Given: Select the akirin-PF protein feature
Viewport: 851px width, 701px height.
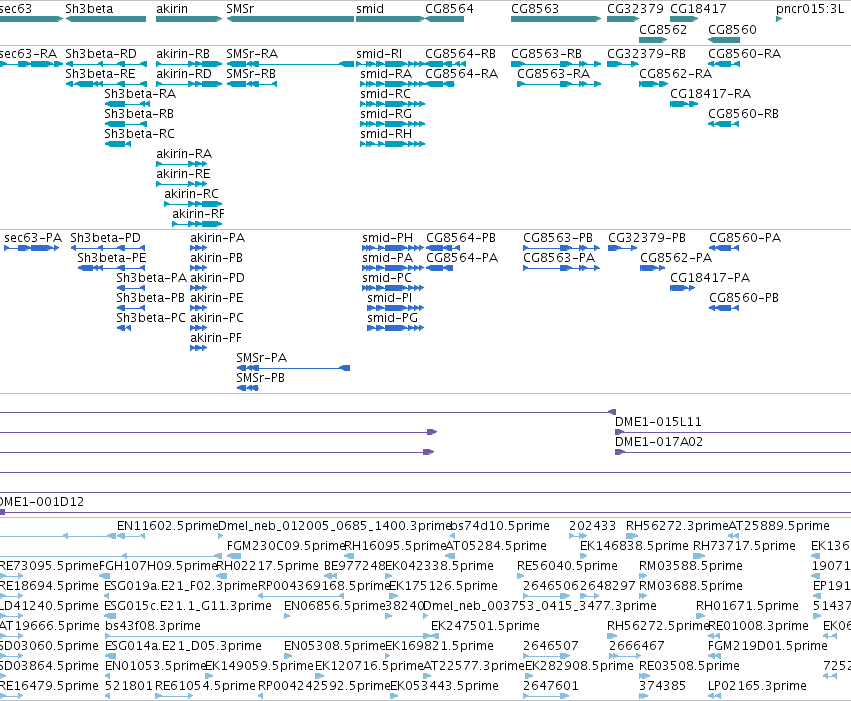Looking at the screenshot, I should [199, 348].
